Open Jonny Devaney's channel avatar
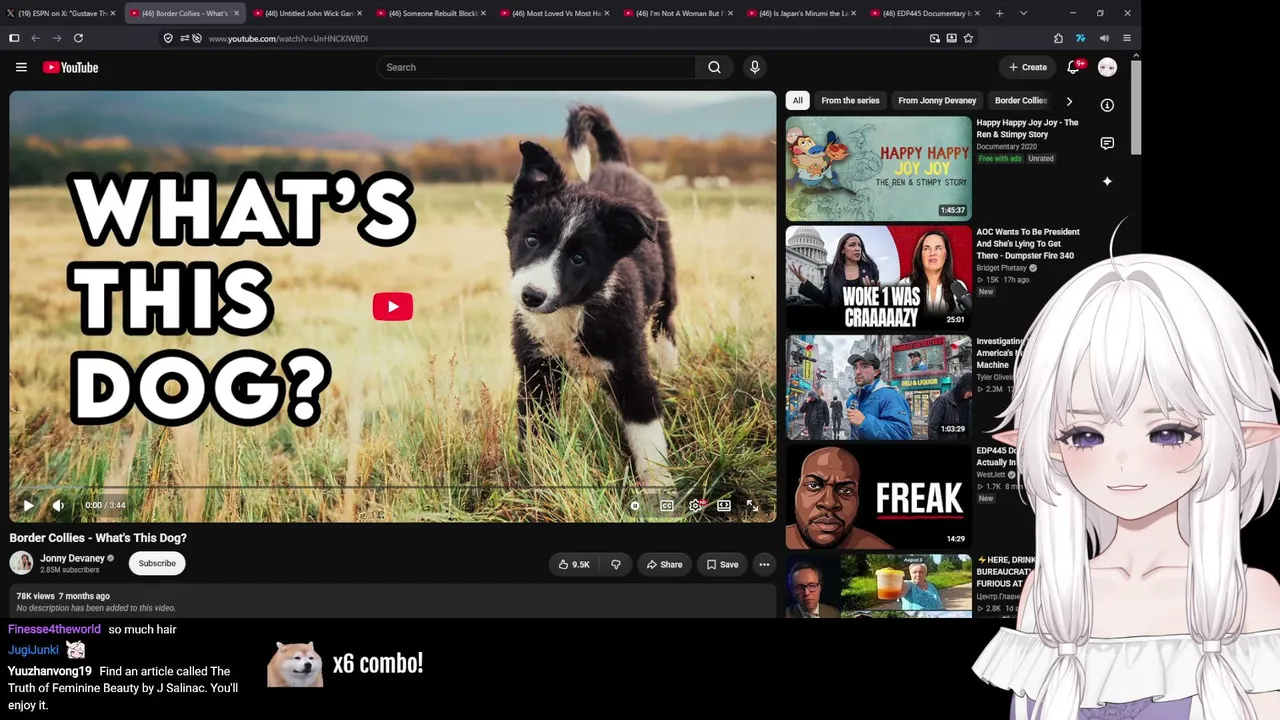This screenshot has width=1280, height=720. point(21,563)
